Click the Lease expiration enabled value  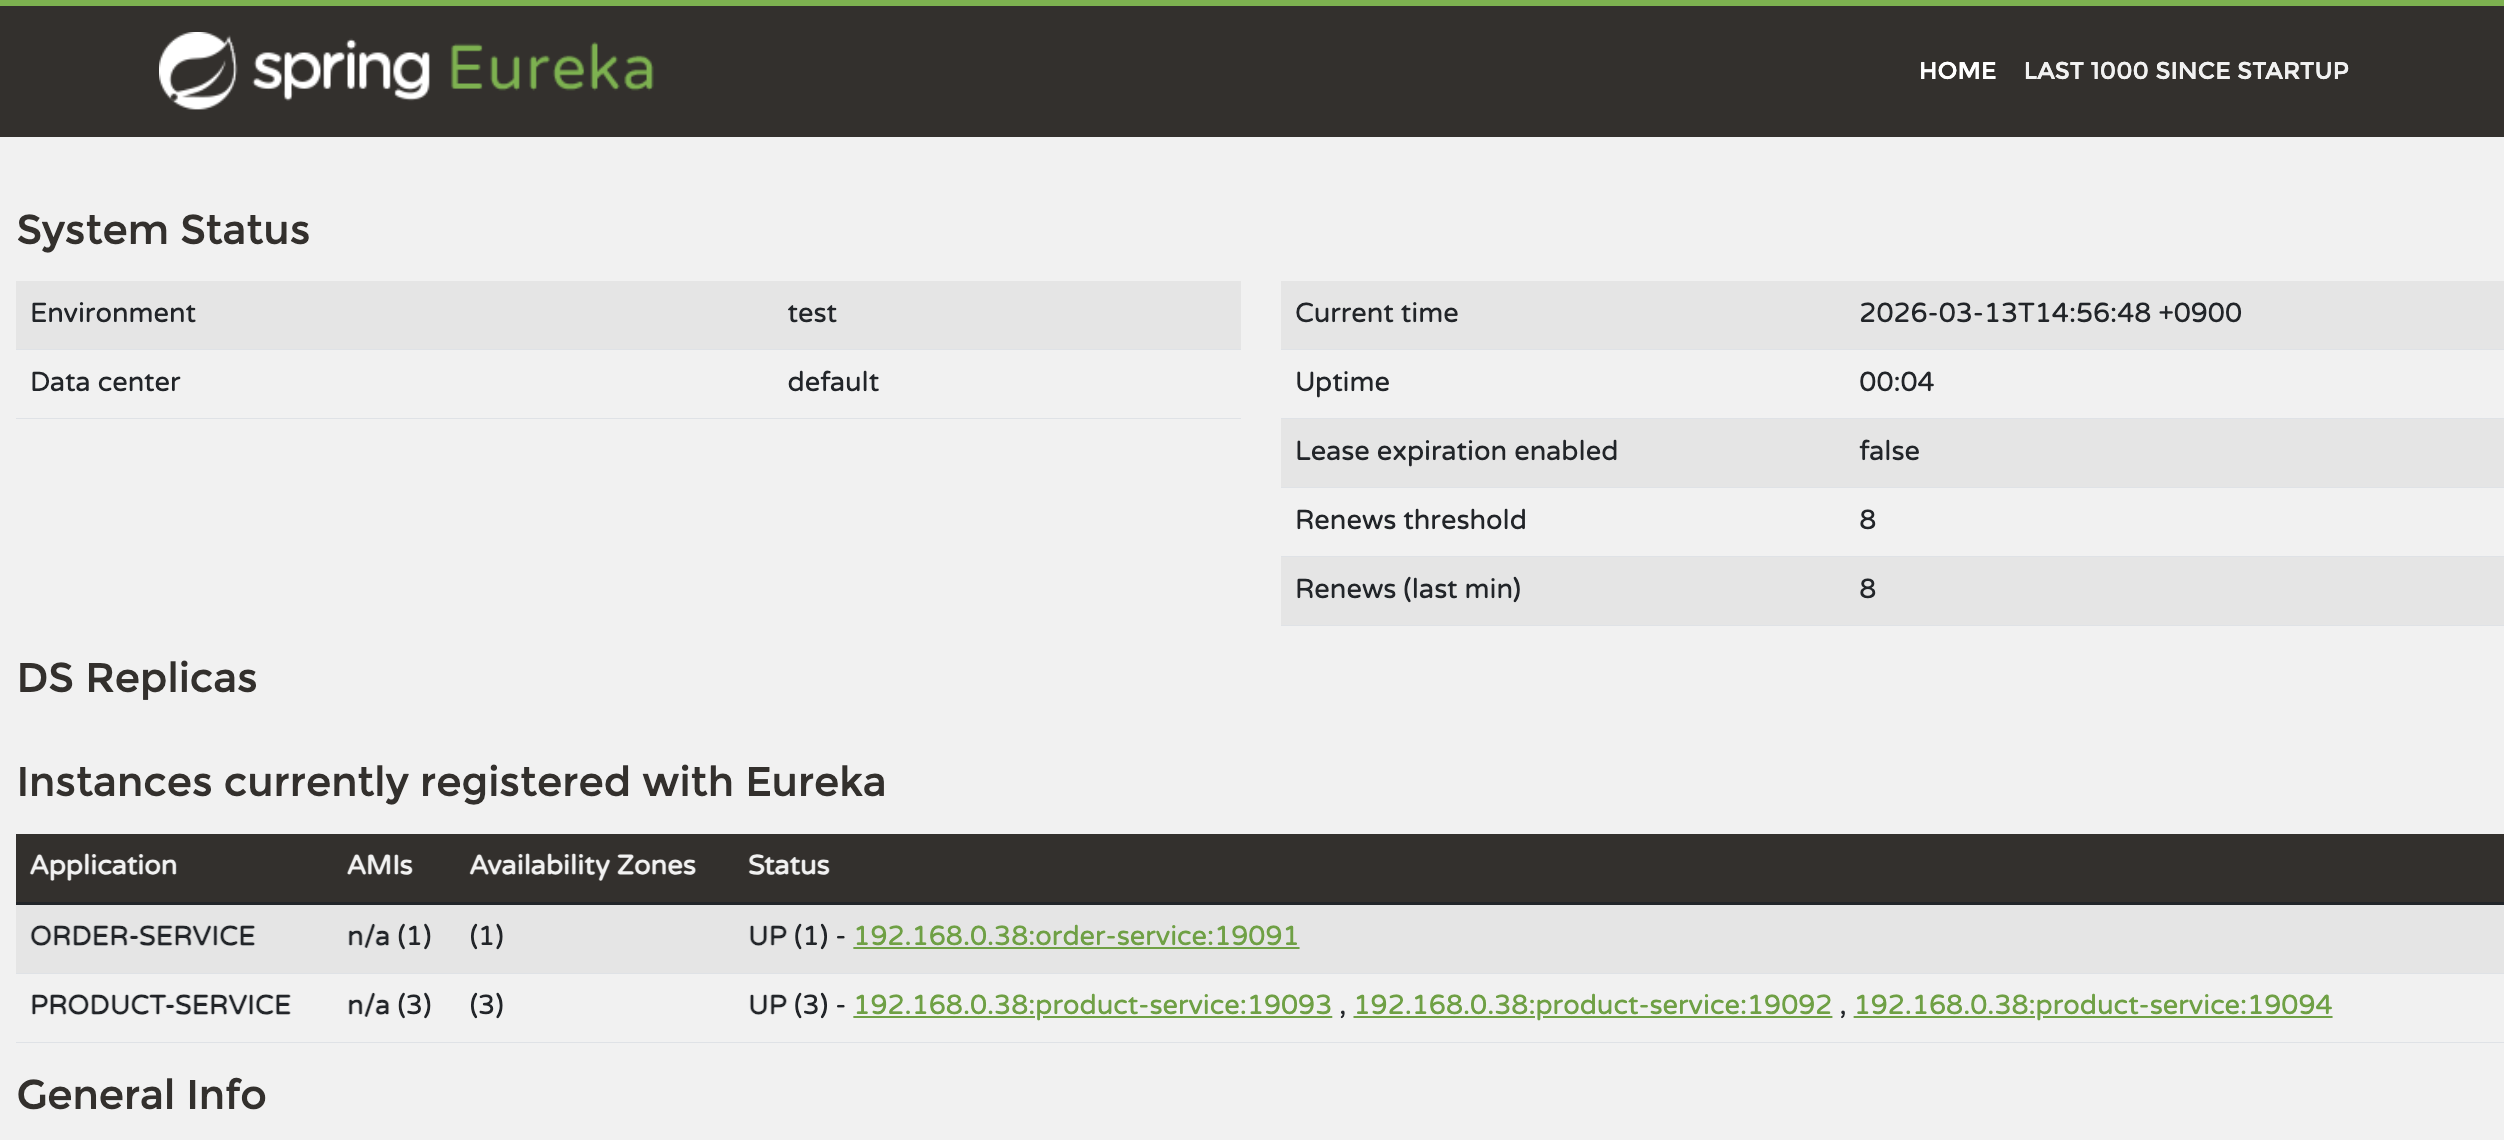coord(1888,451)
